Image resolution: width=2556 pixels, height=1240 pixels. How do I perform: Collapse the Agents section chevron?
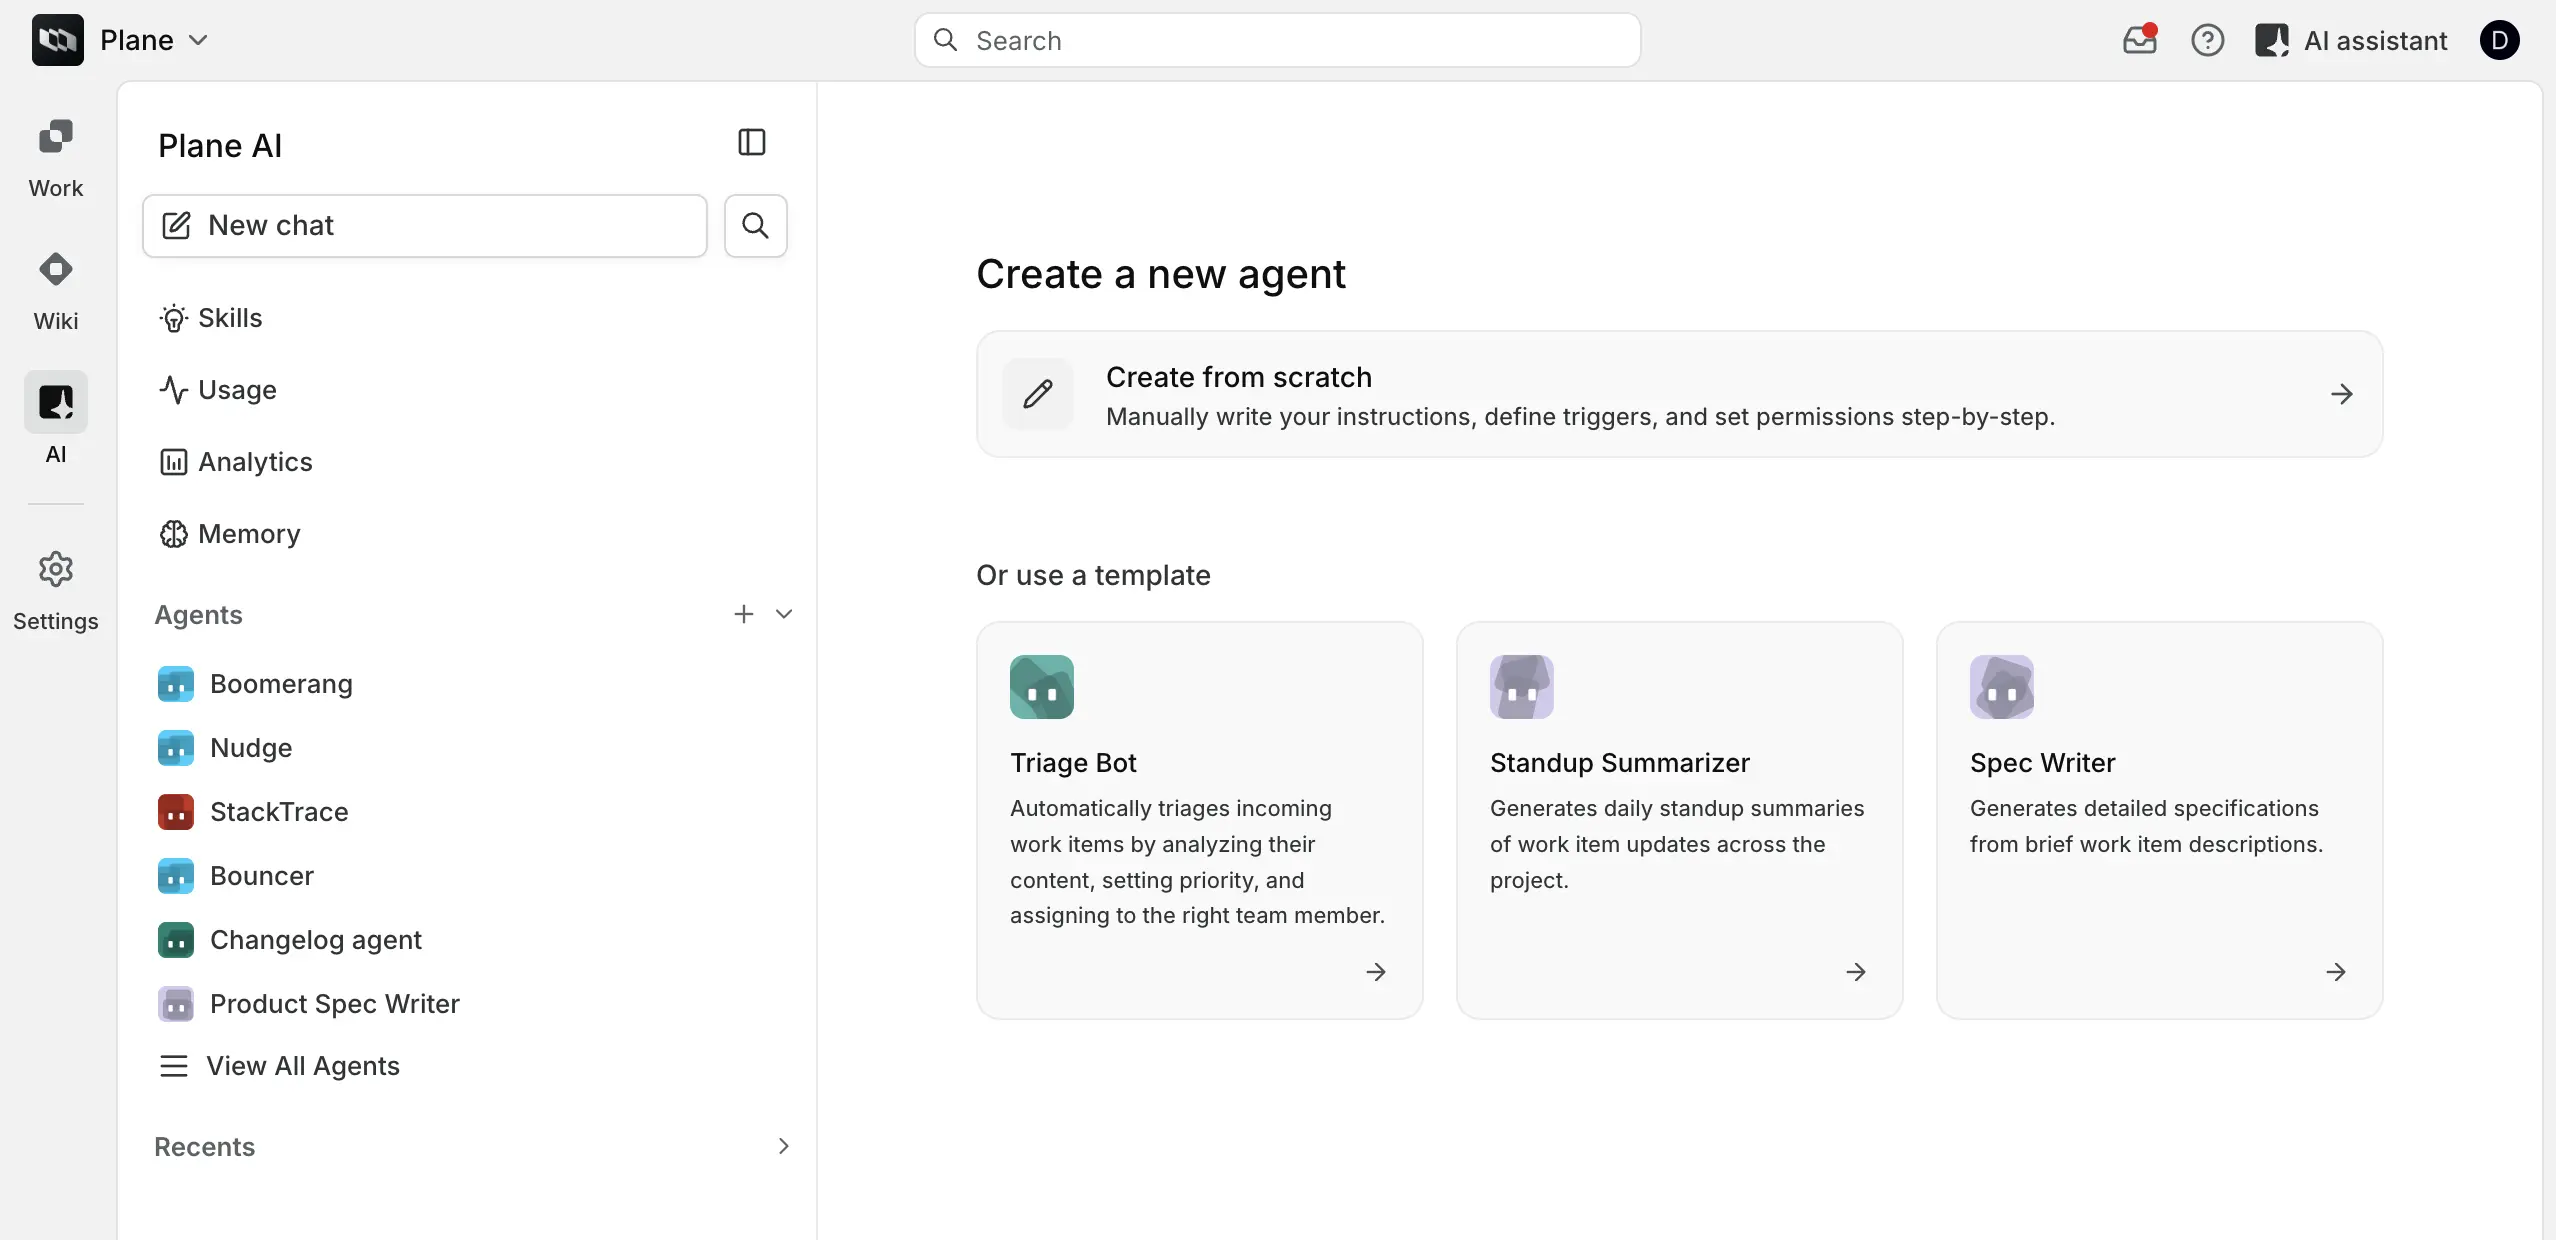coord(784,614)
